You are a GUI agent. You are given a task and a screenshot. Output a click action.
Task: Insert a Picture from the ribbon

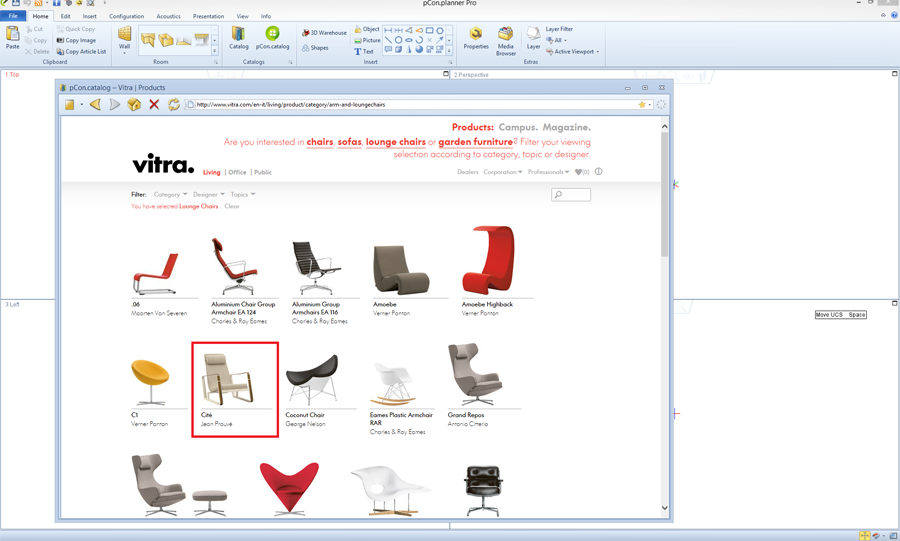tap(367, 40)
